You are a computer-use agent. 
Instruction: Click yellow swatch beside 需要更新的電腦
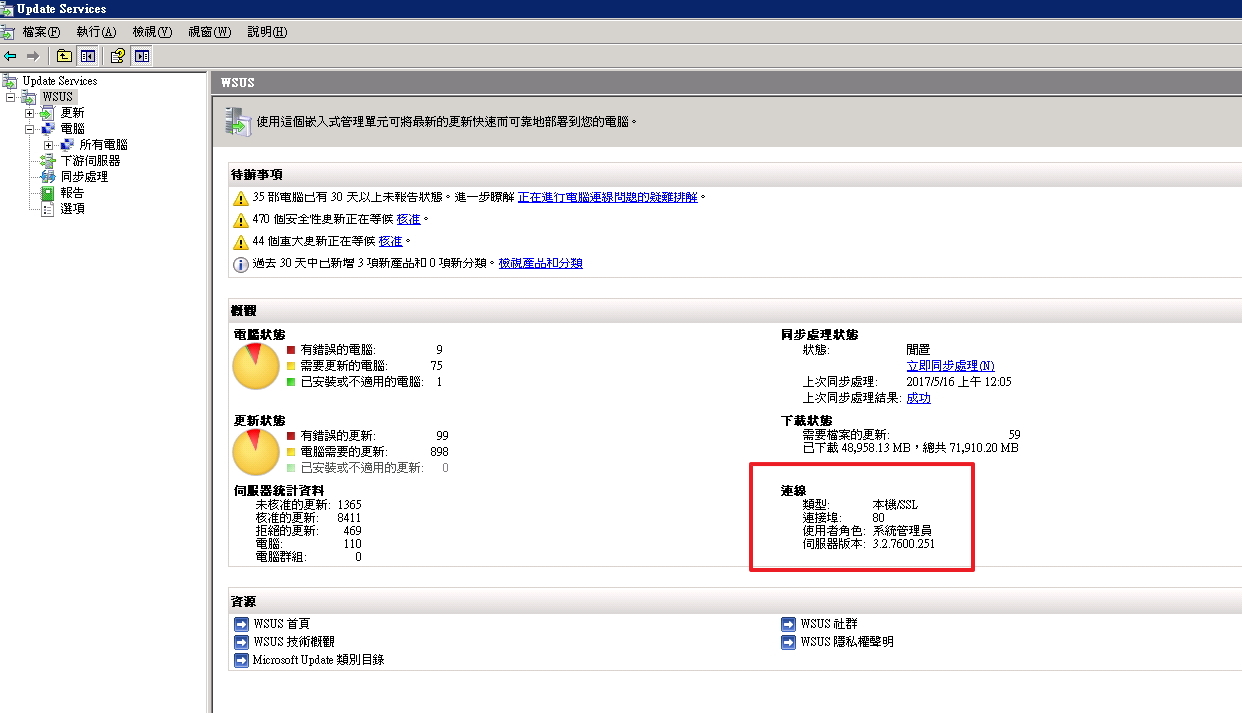point(291,366)
